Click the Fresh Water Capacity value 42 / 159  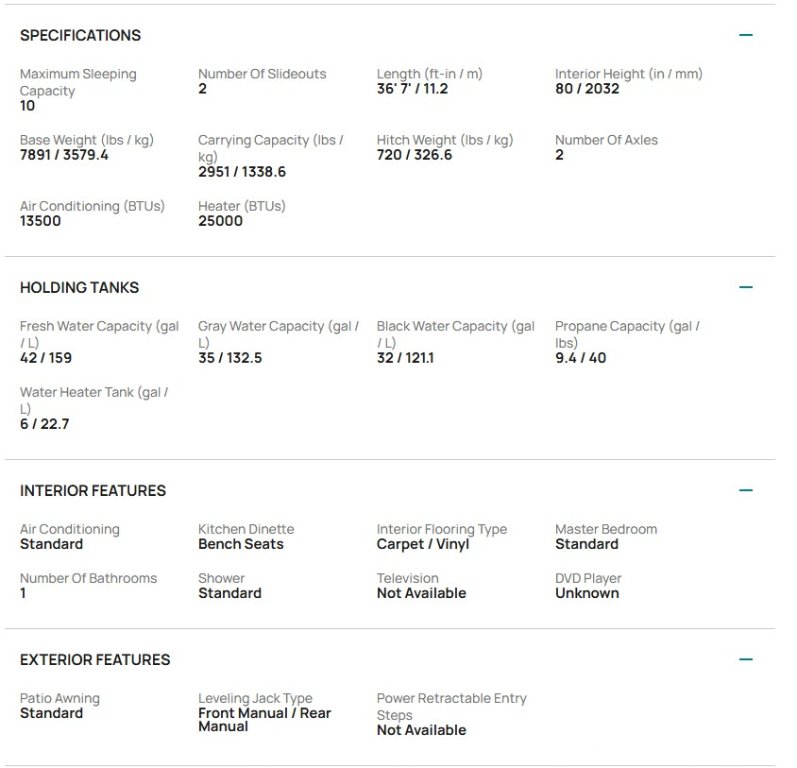pos(46,358)
